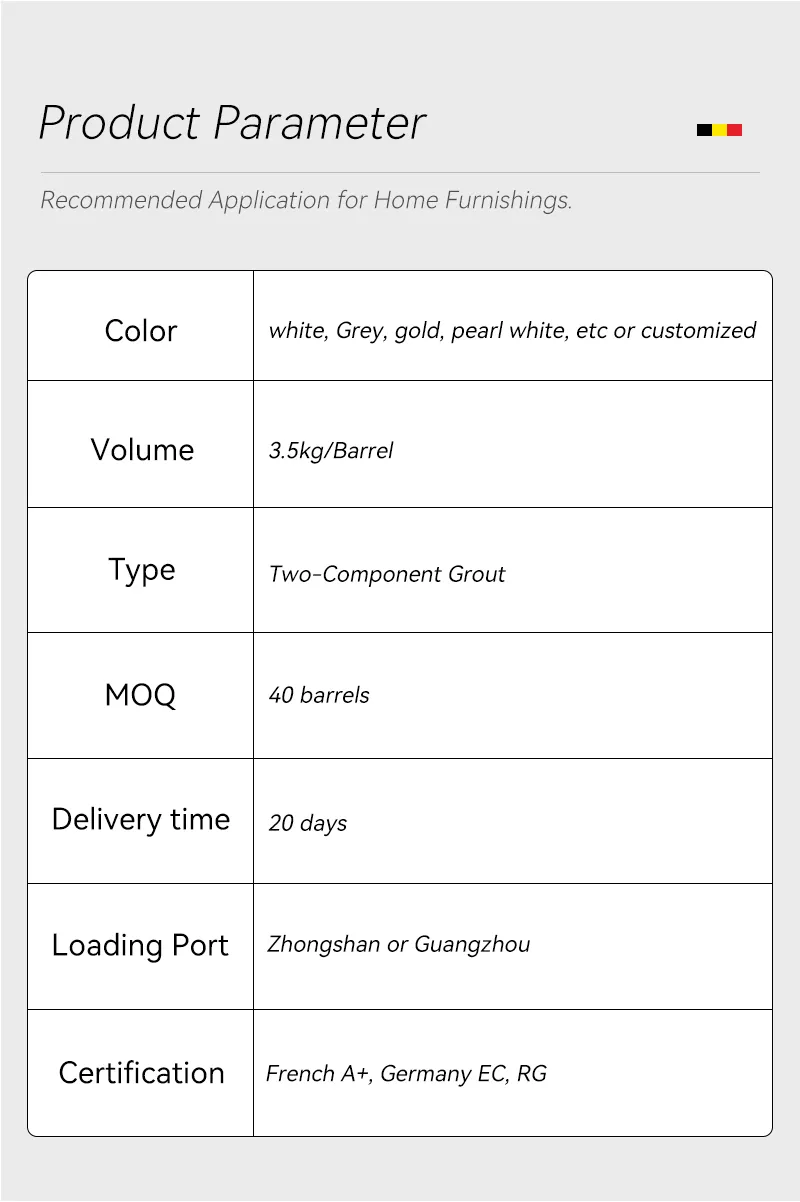Select the 3.5kg/Barrel value

(331, 451)
